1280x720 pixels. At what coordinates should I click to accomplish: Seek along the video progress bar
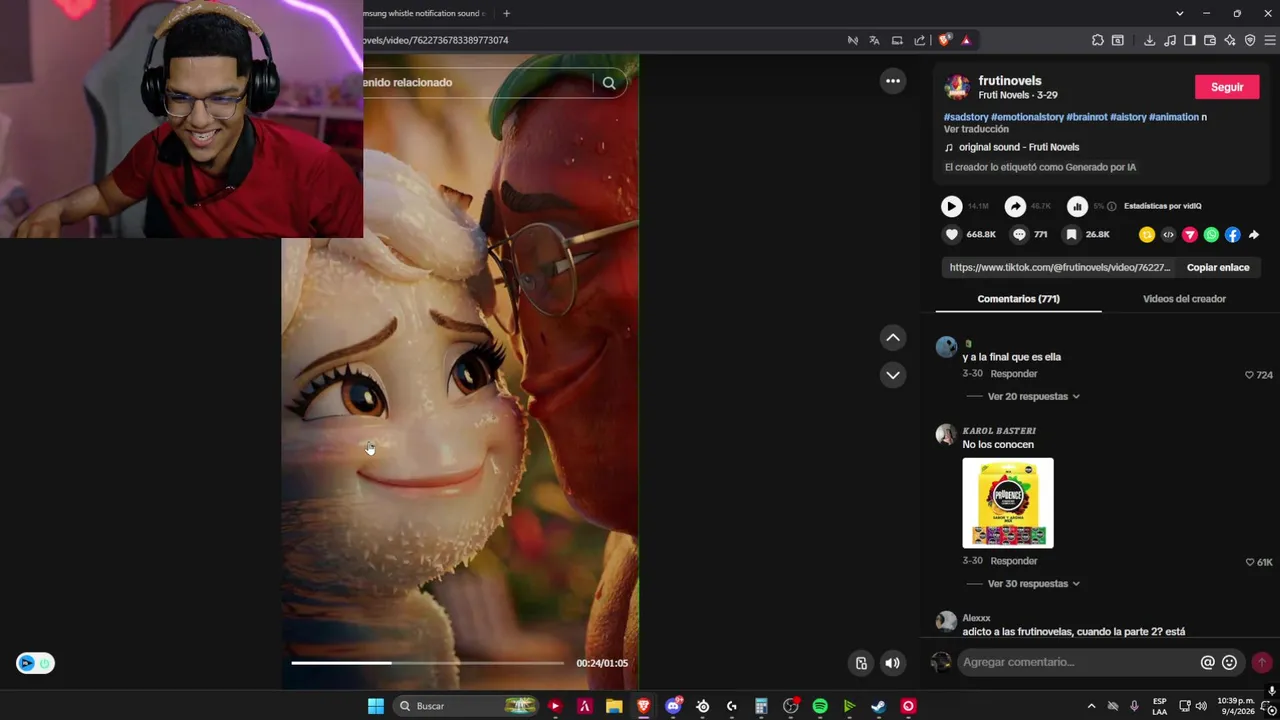pos(427,663)
